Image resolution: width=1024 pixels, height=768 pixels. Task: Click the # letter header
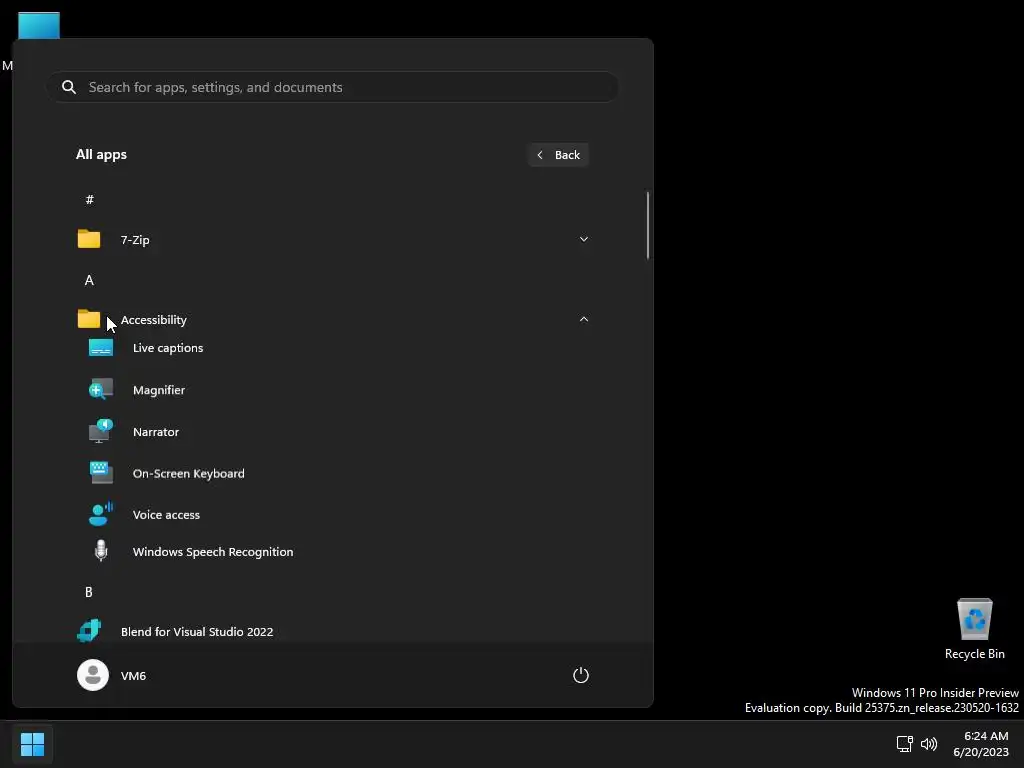[x=89, y=199]
